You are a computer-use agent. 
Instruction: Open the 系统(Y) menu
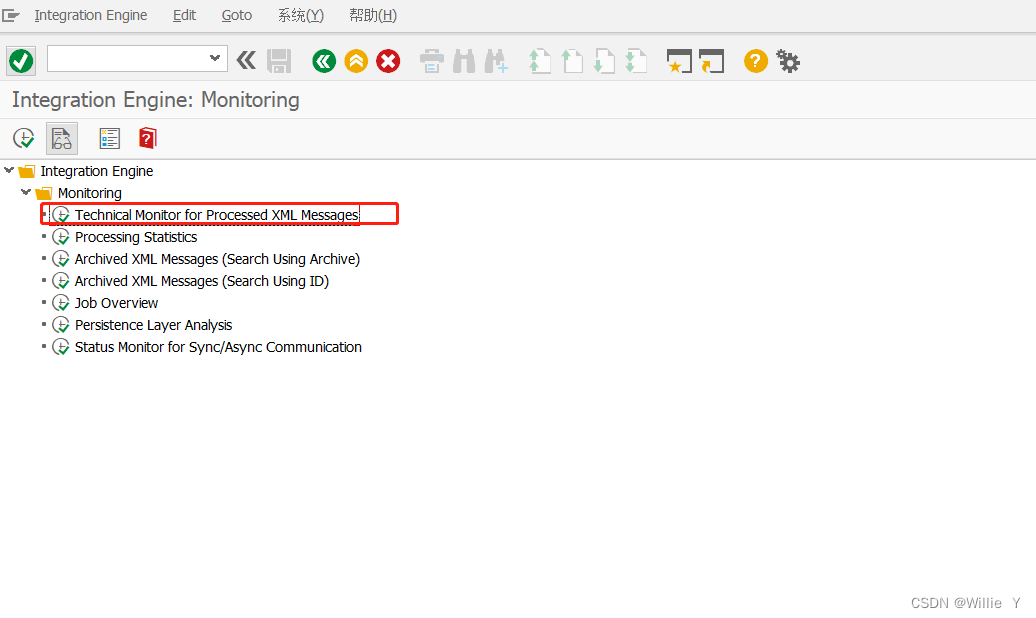coord(301,15)
